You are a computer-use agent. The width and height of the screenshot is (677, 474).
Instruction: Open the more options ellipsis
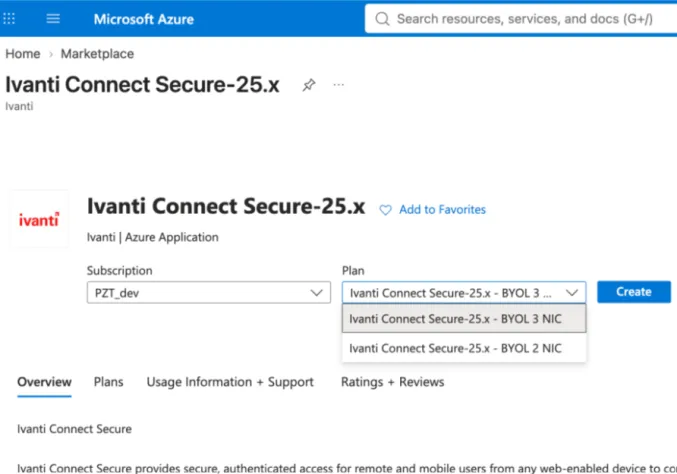tap(339, 85)
